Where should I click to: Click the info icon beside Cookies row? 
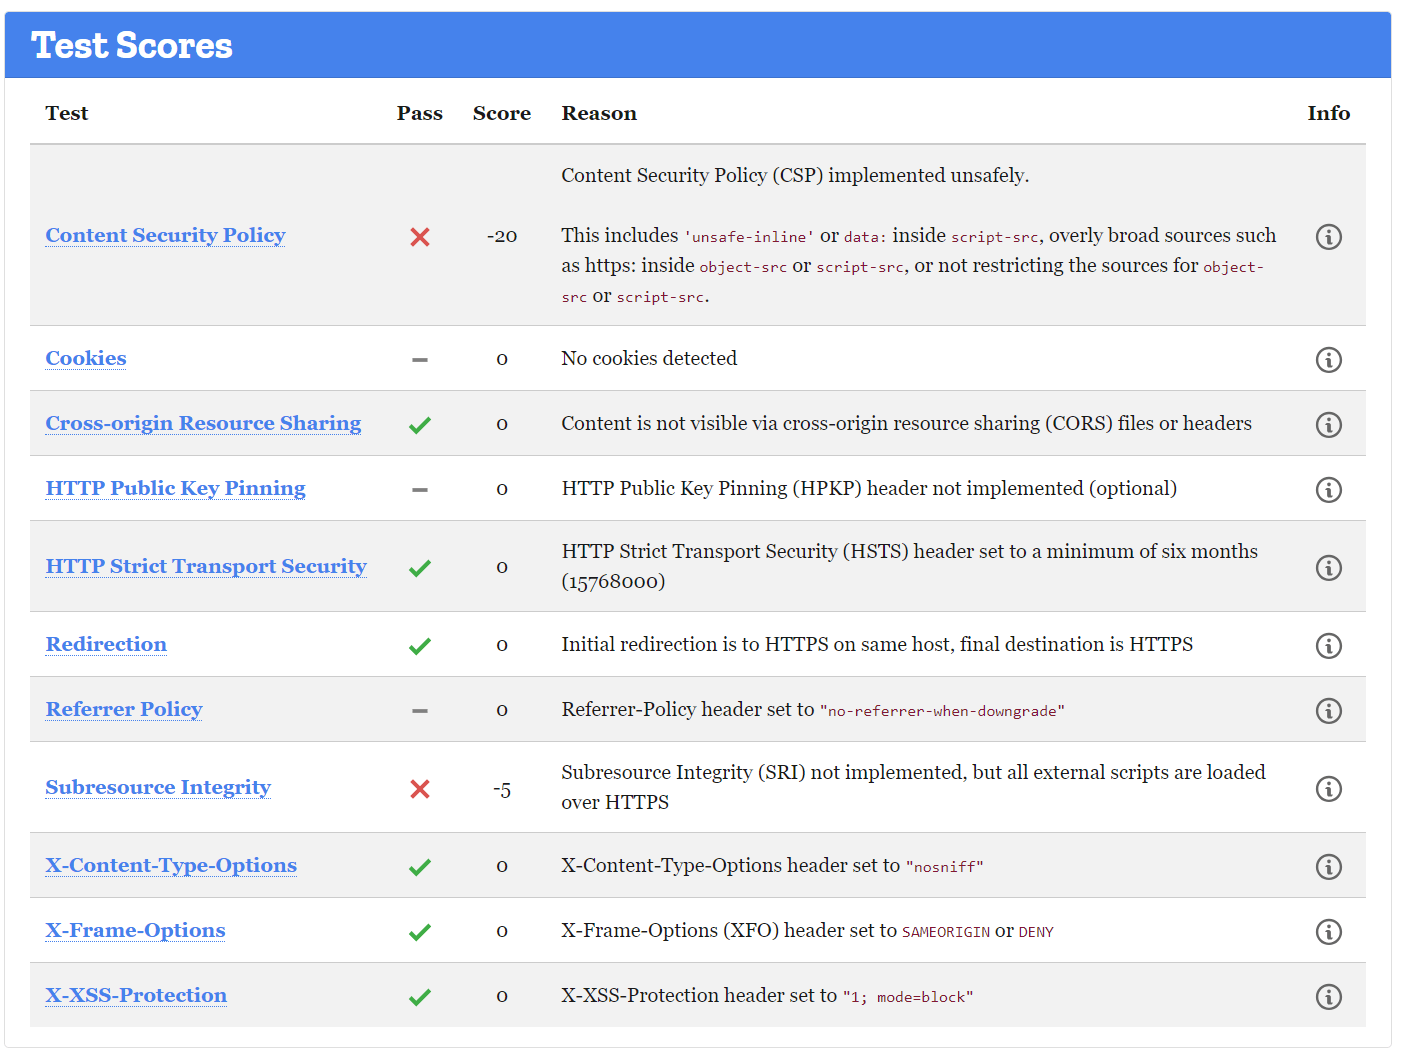(1328, 359)
